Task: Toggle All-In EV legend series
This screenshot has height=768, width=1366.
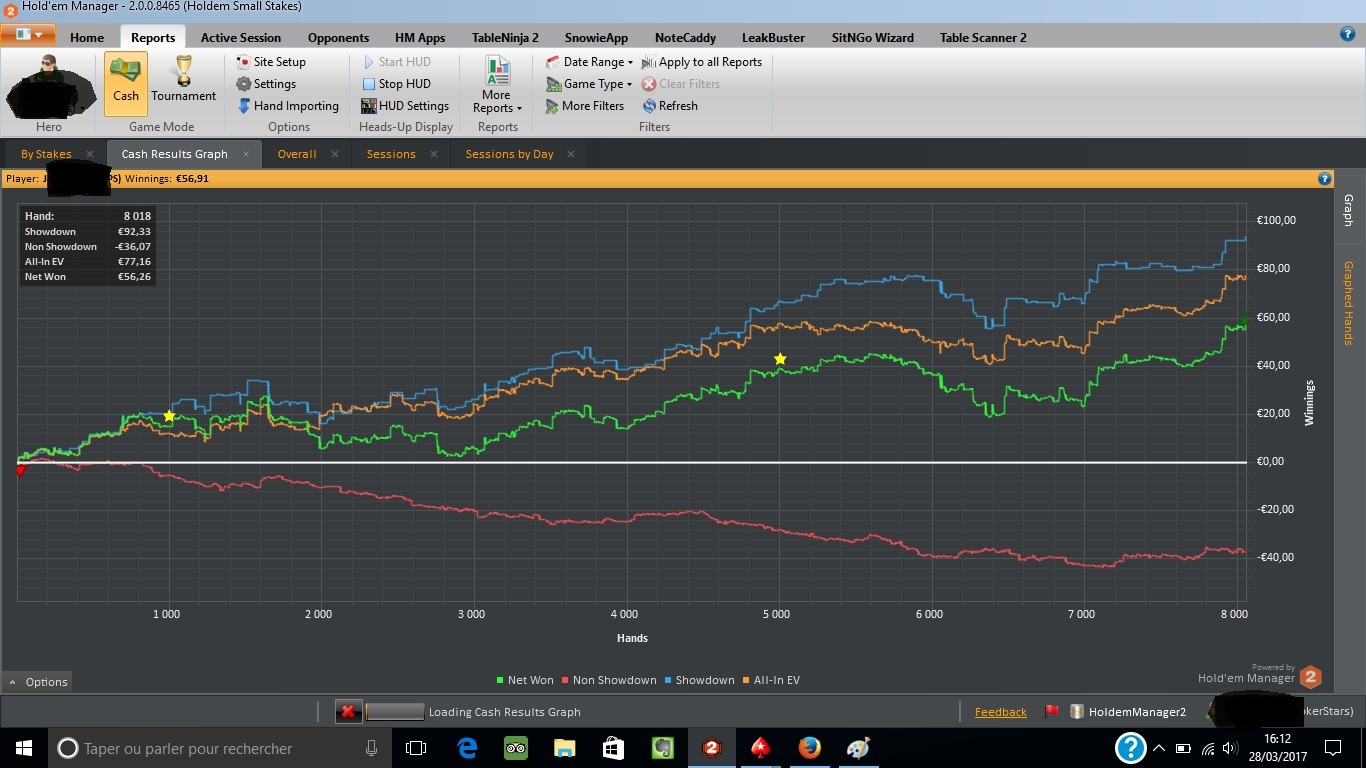Action: click(x=771, y=680)
